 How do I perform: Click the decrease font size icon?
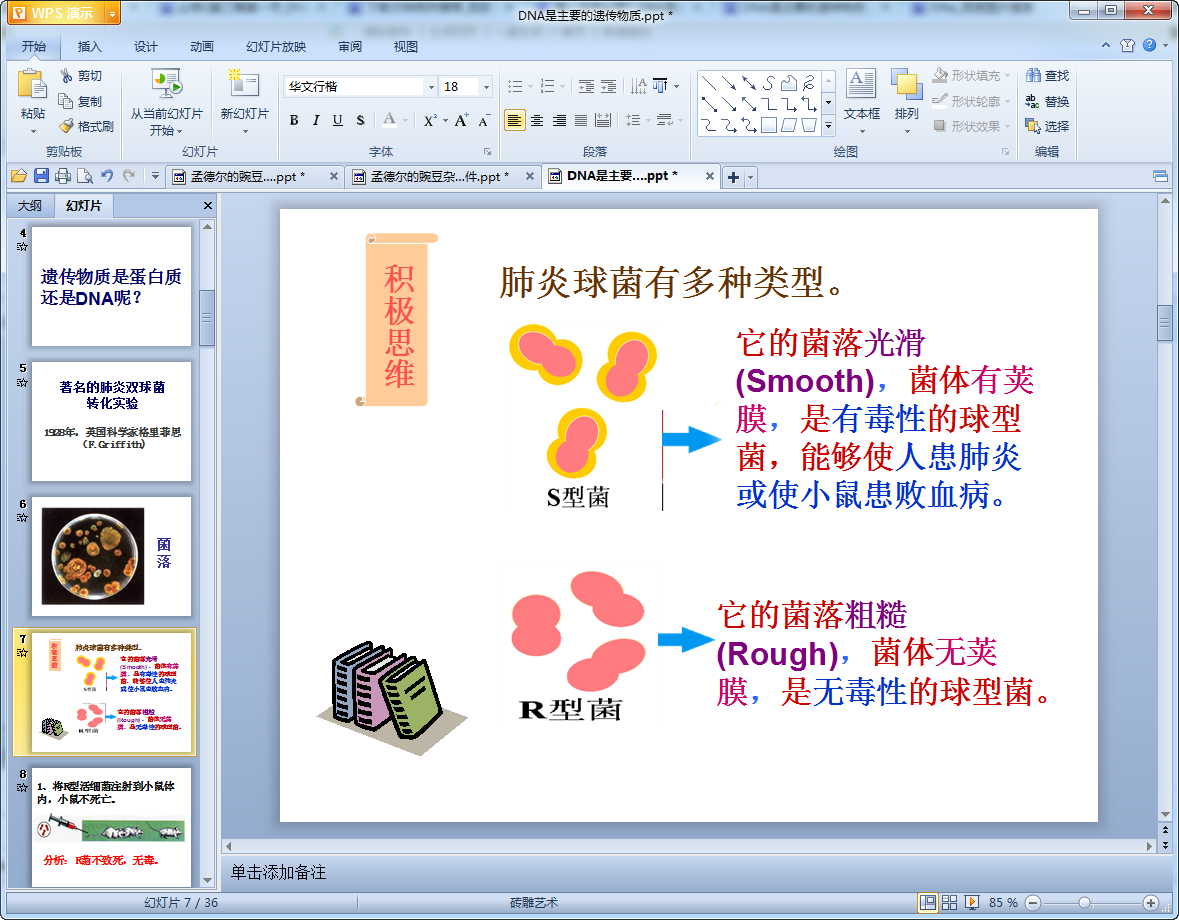[x=483, y=120]
